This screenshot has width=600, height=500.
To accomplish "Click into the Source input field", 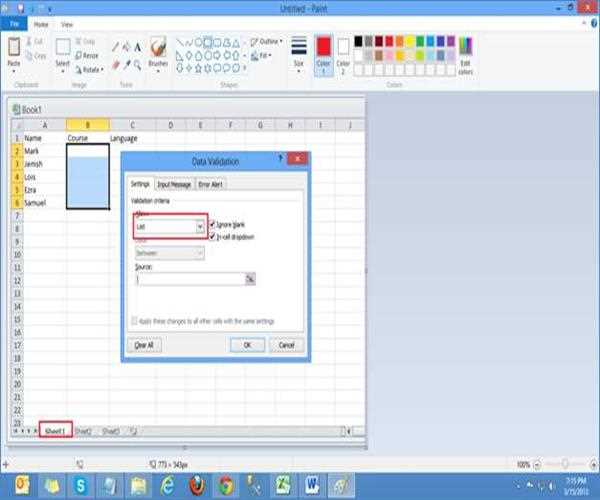I will click(189, 279).
